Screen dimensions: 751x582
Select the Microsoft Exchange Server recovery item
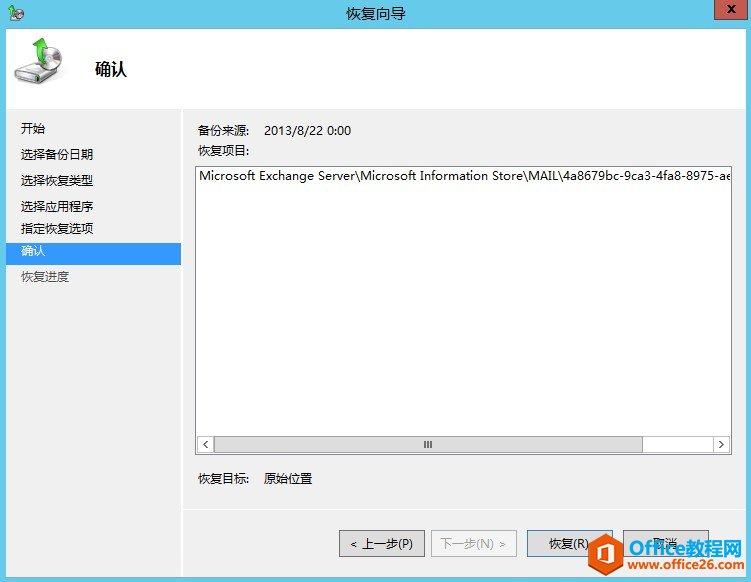464,176
